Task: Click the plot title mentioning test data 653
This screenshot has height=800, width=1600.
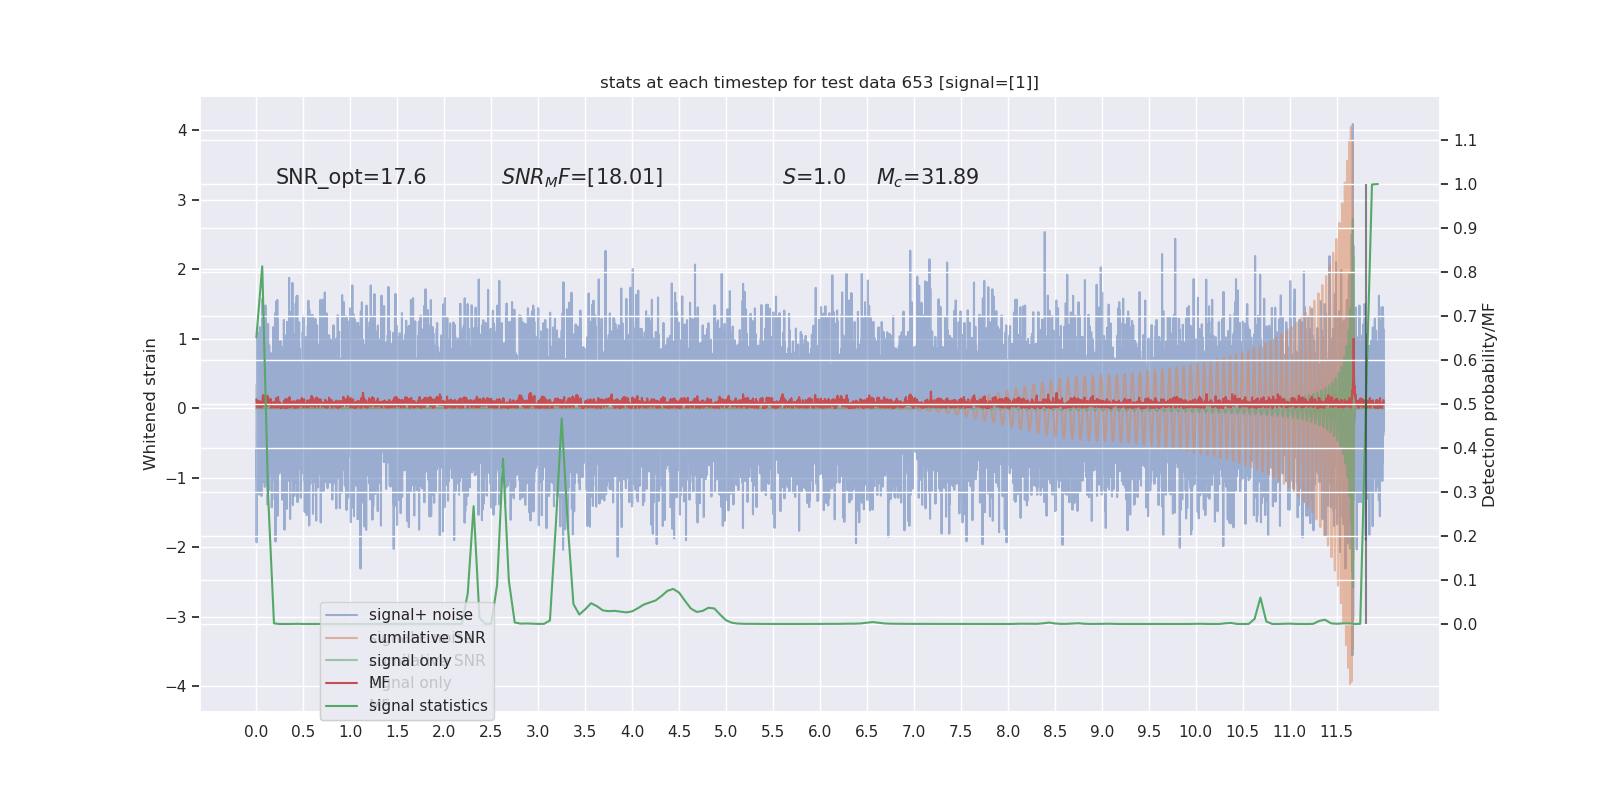Action: pos(819,83)
